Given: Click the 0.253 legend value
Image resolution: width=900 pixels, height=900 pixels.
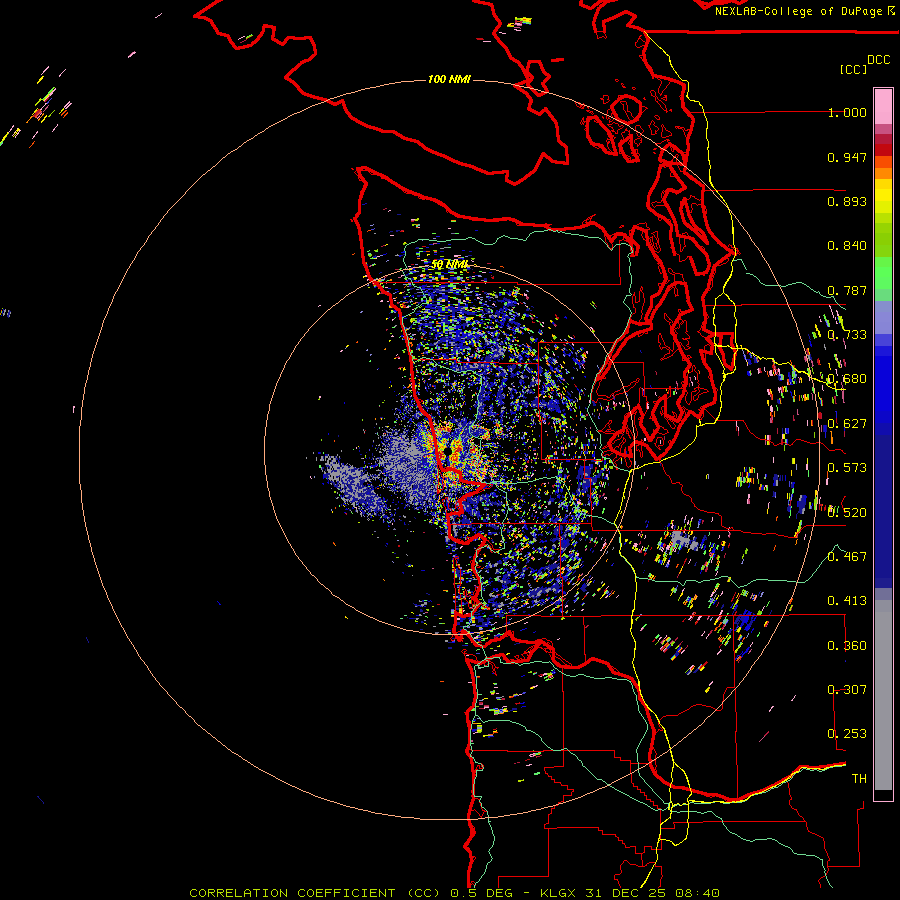Looking at the screenshot, I should tap(847, 734).
